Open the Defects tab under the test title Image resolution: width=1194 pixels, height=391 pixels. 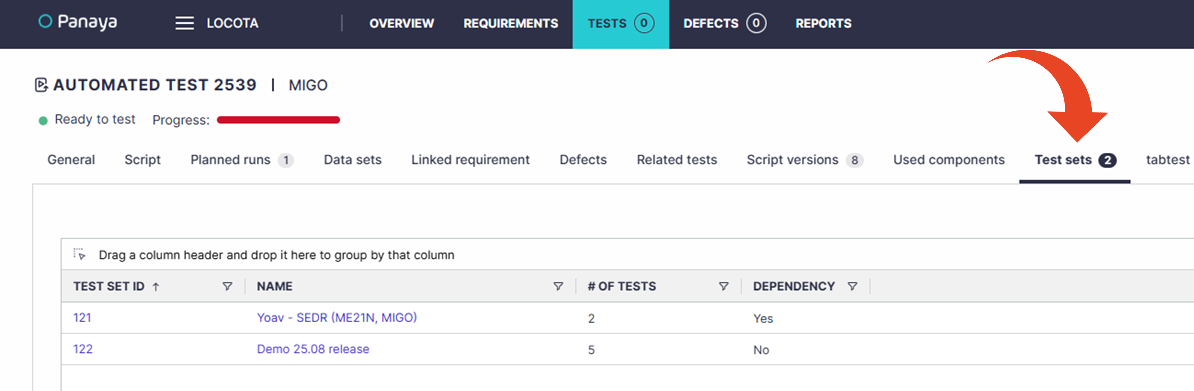coord(583,160)
